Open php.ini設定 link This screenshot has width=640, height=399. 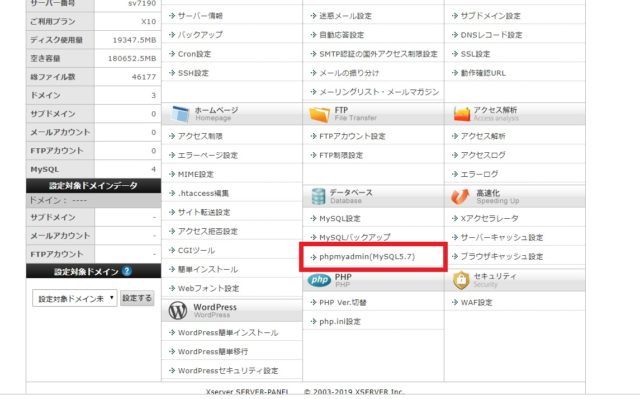point(340,321)
